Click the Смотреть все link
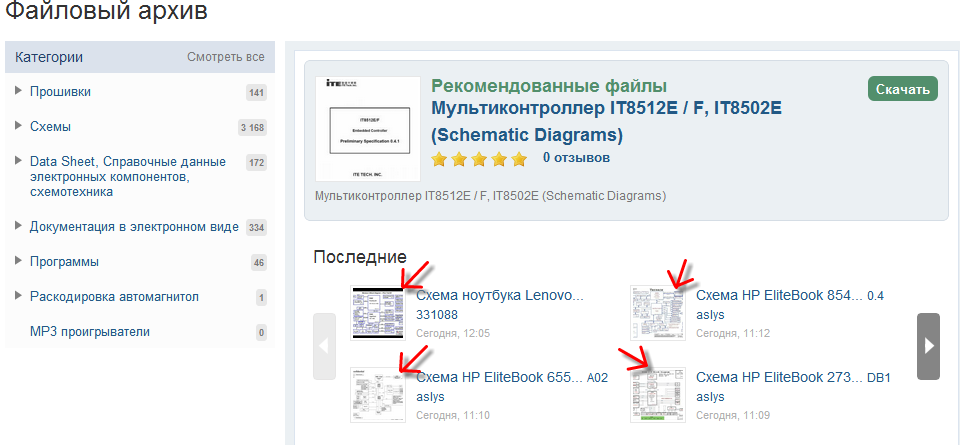 225,57
